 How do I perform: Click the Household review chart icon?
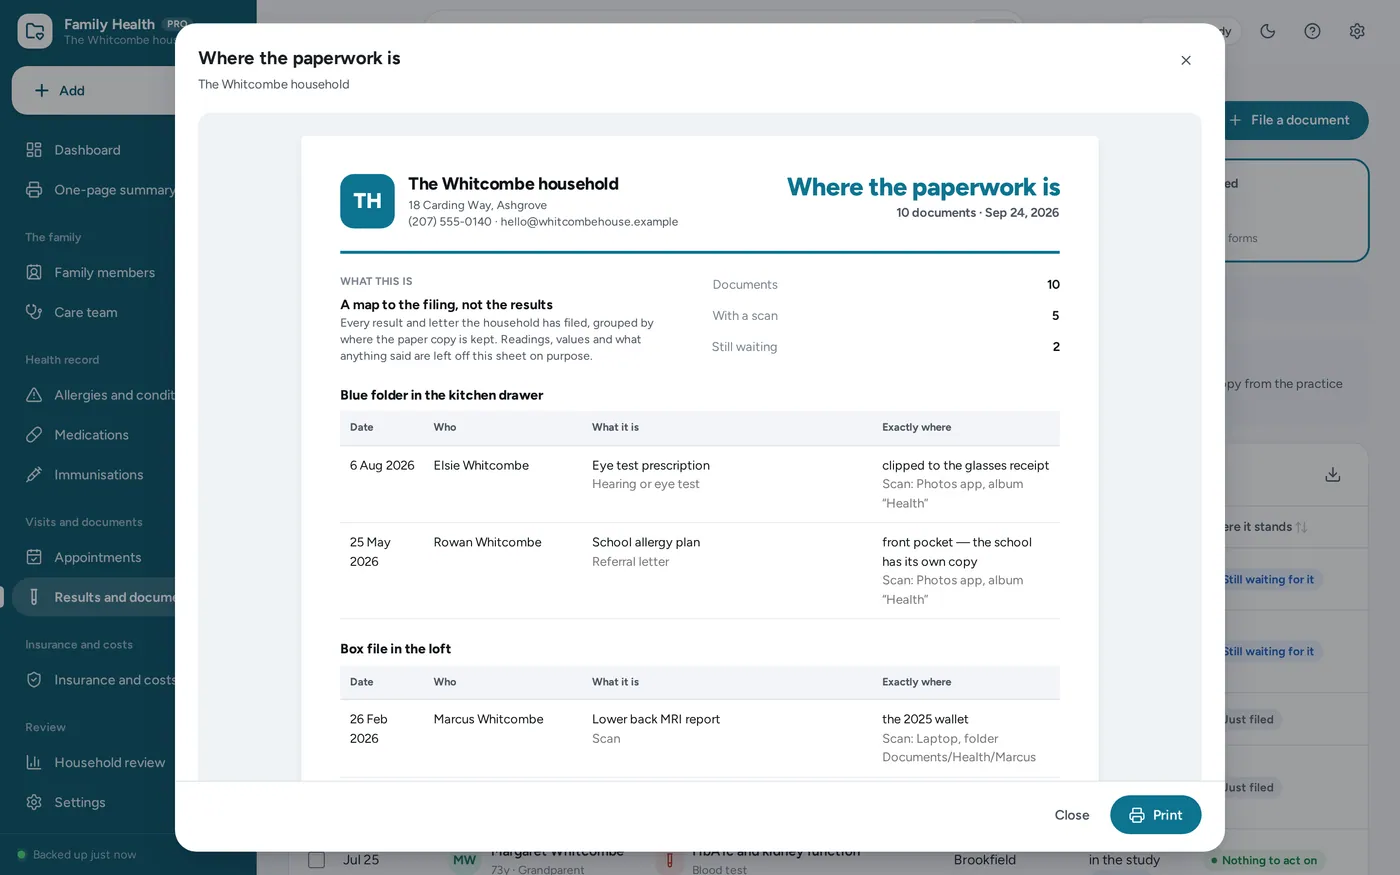coord(34,762)
